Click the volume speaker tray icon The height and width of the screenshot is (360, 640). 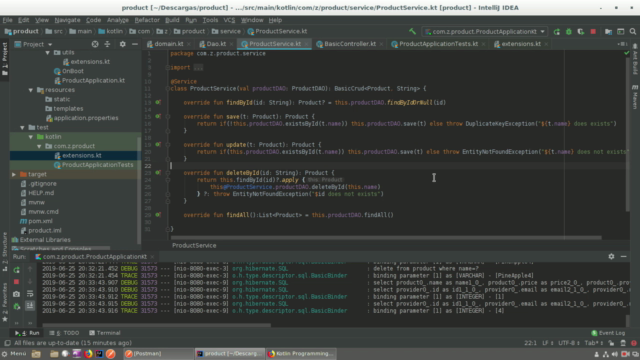pos(615,354)
